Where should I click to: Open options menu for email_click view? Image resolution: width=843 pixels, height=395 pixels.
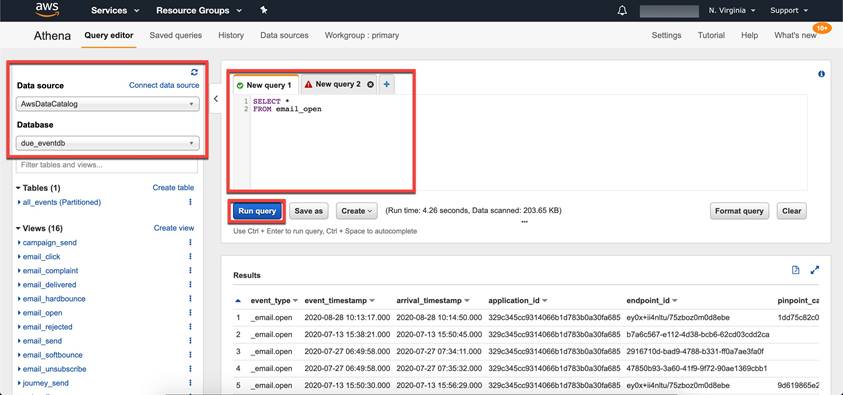point(190,256)
